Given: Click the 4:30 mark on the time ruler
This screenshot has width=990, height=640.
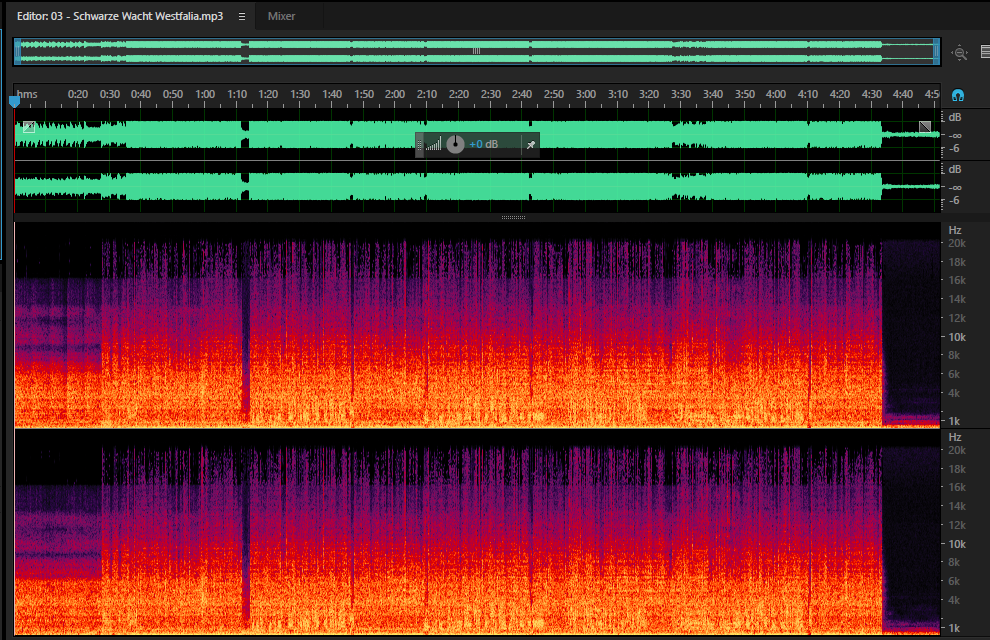Looking at the screenshot, I should tap(871, 95).
